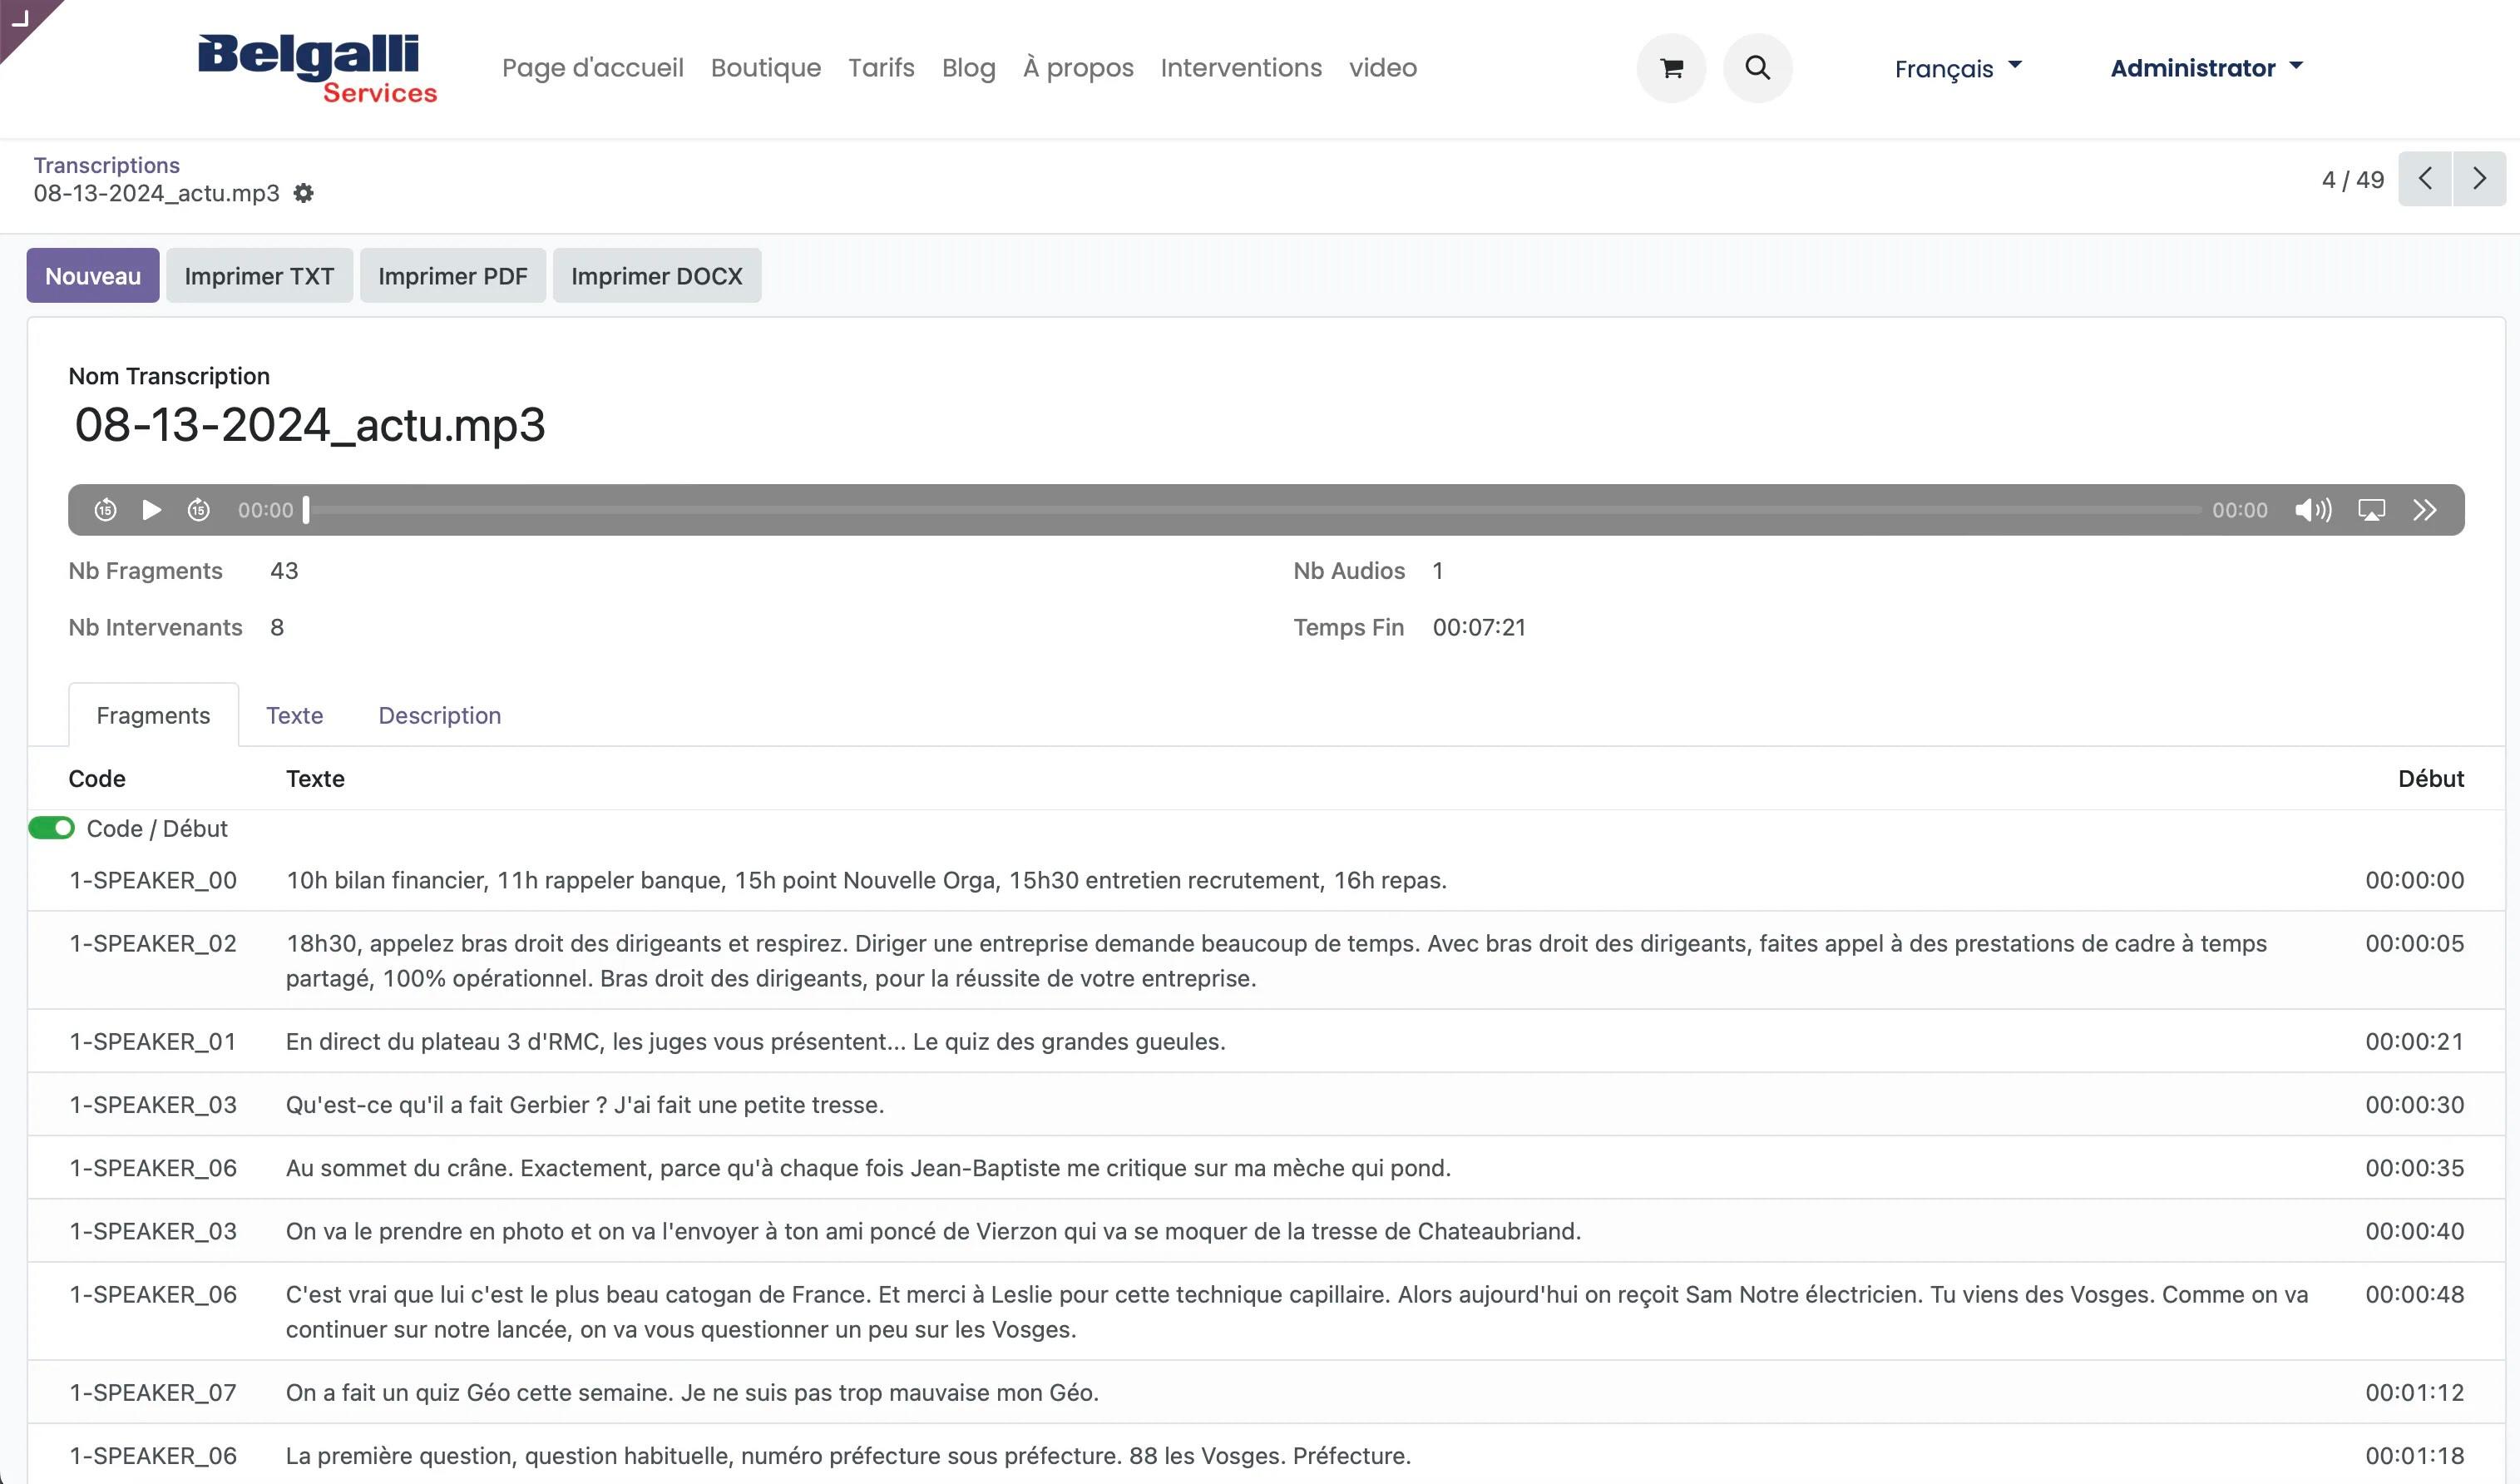
Task: Click the cart/shopping icon in navbar
Action: (x=1671, y=67)
